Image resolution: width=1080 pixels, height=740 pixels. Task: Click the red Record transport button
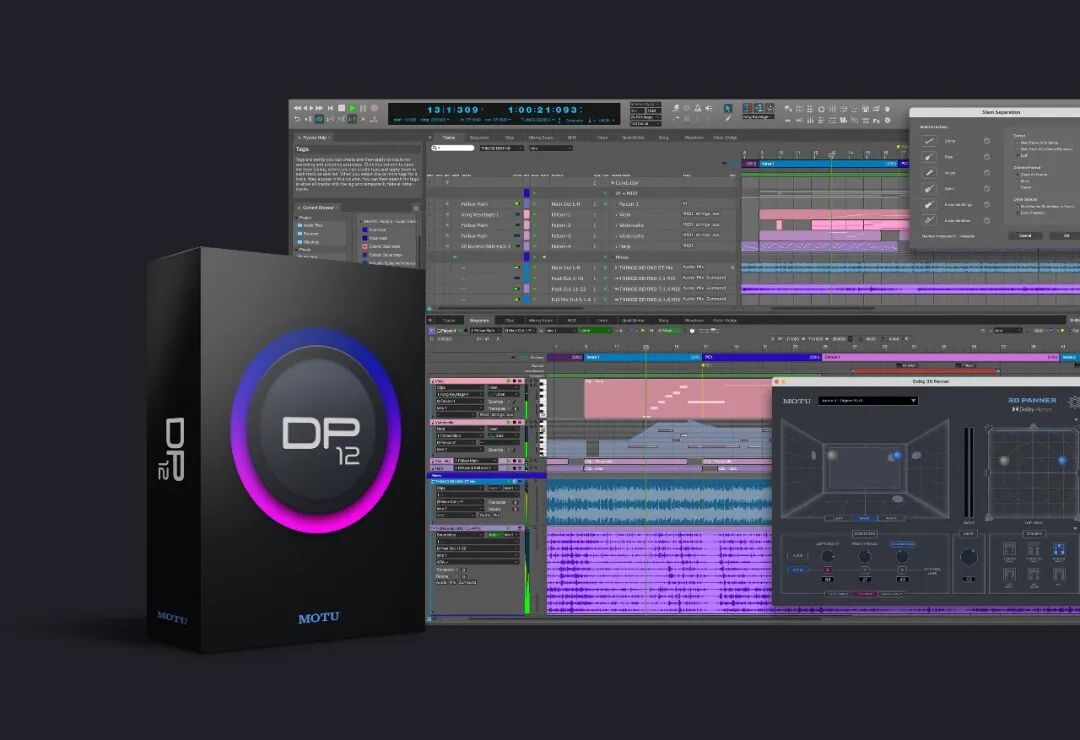point(374,108)
